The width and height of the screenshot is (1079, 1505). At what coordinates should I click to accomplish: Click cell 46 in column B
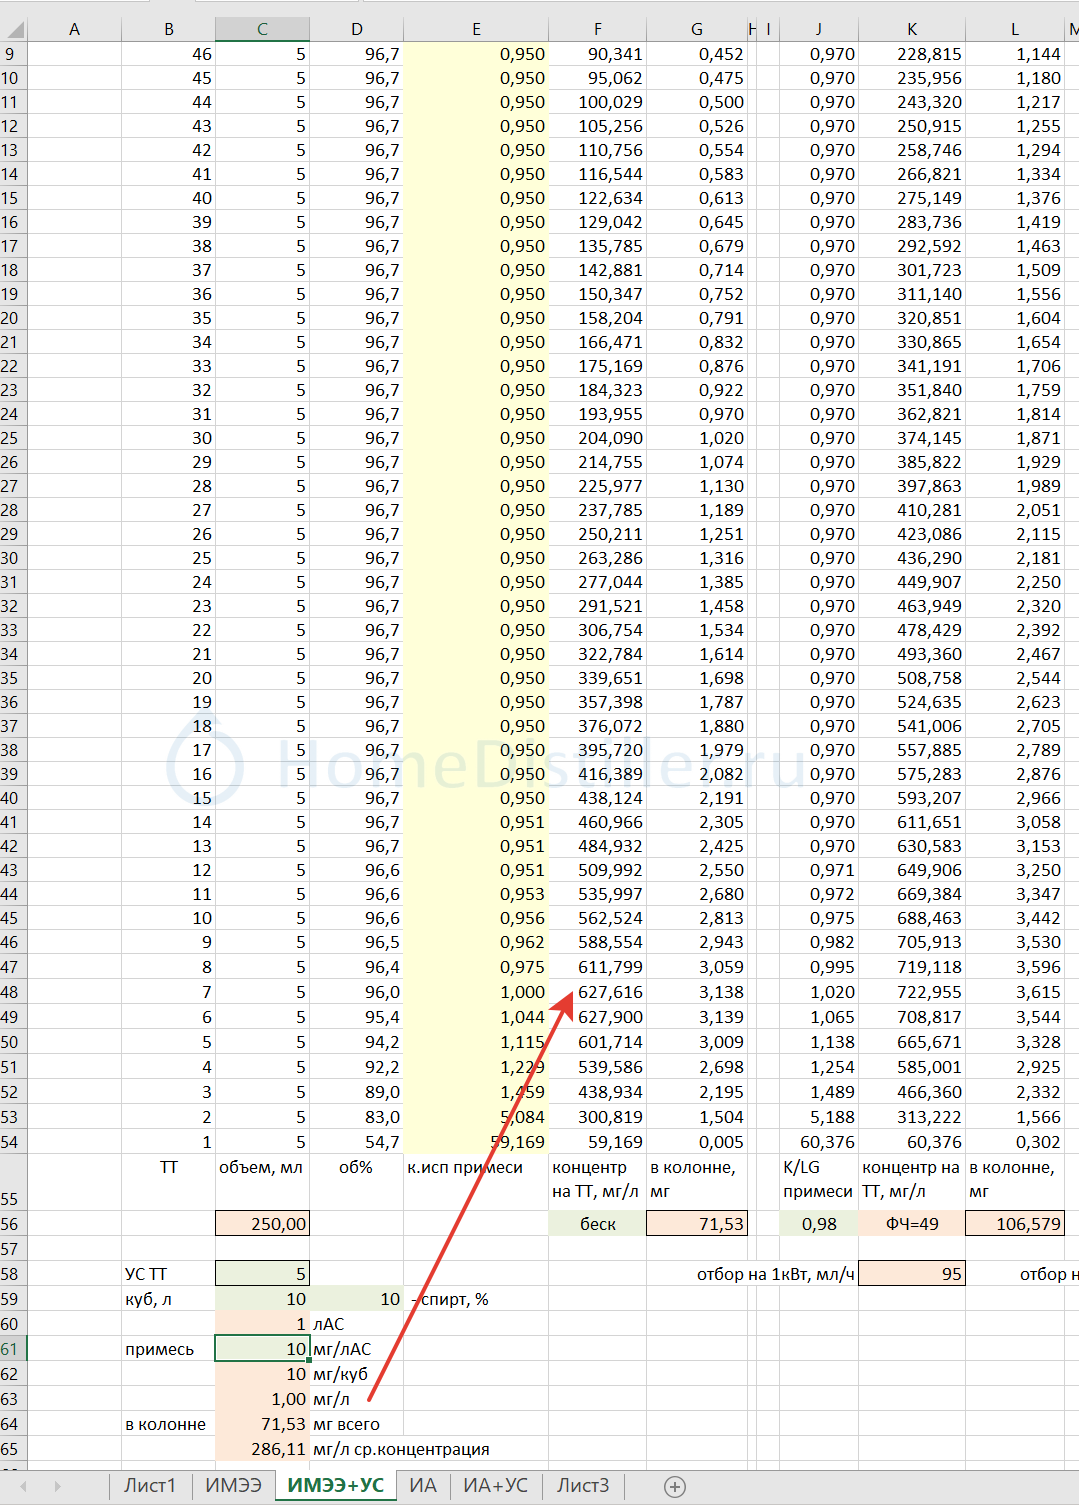[x=168, y=54]
